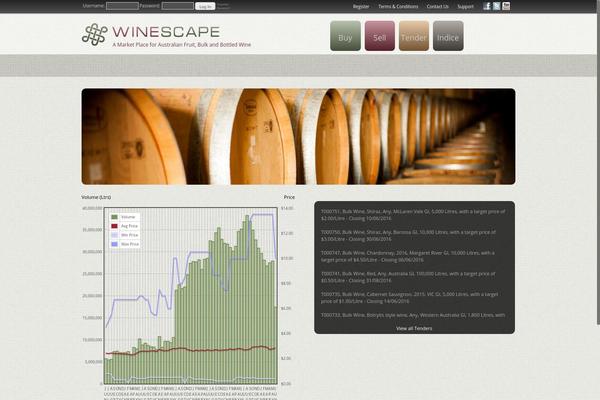The image size is (600, 400).
Task: Open tender T000733 Botrytis style wine
Action: [x=413, y=315]
